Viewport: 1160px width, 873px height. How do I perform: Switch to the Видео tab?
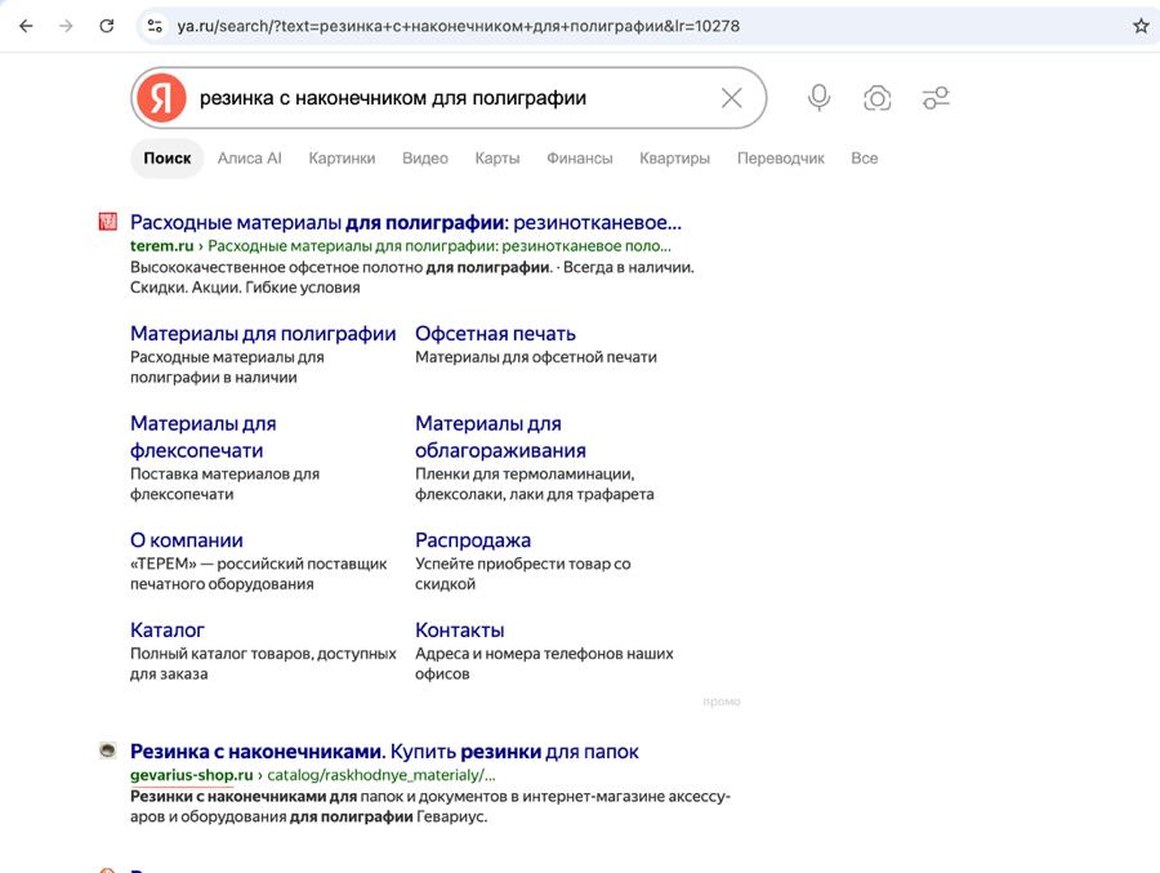pyautogui.click(x=425, y=158)
